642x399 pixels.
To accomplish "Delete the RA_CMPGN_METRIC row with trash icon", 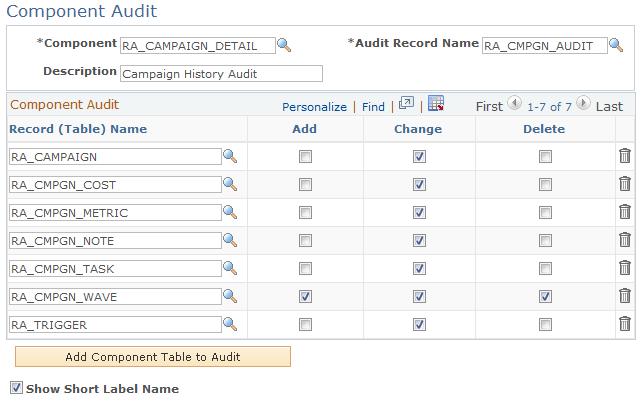I will pyautogui.click(x=625, y=212).
